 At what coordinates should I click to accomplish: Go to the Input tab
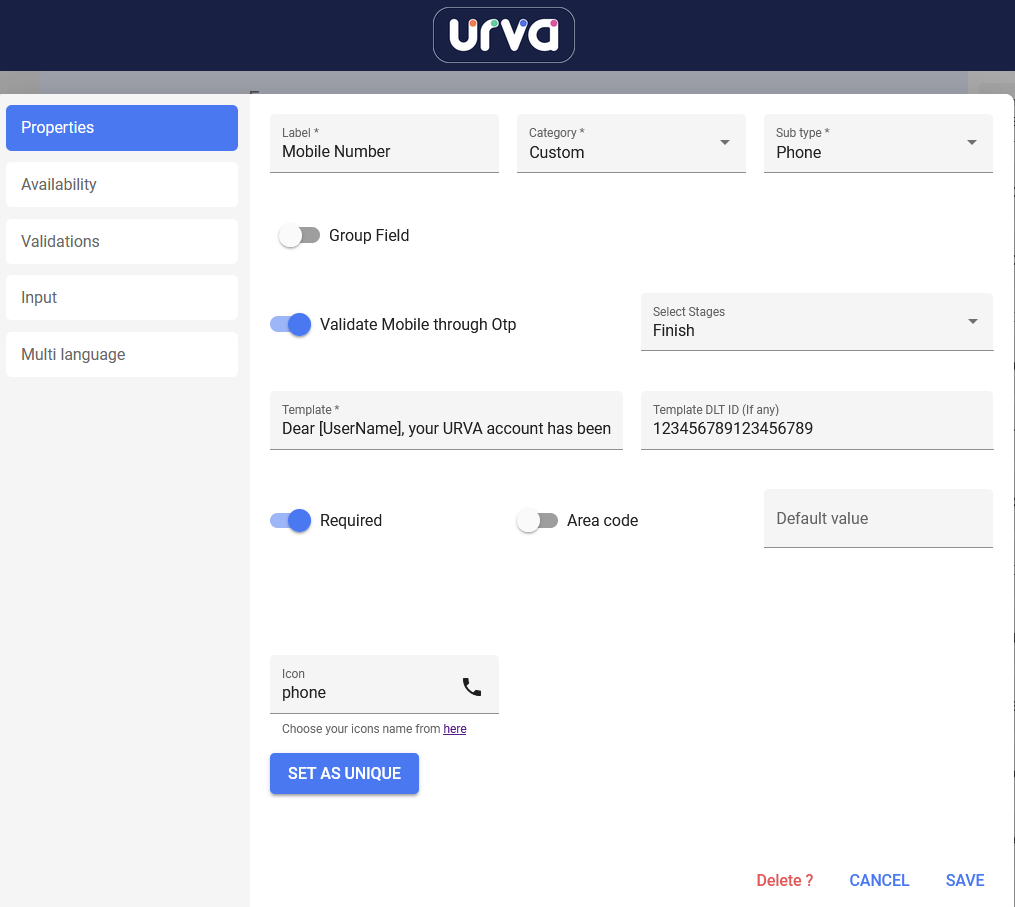click(122, 297)
